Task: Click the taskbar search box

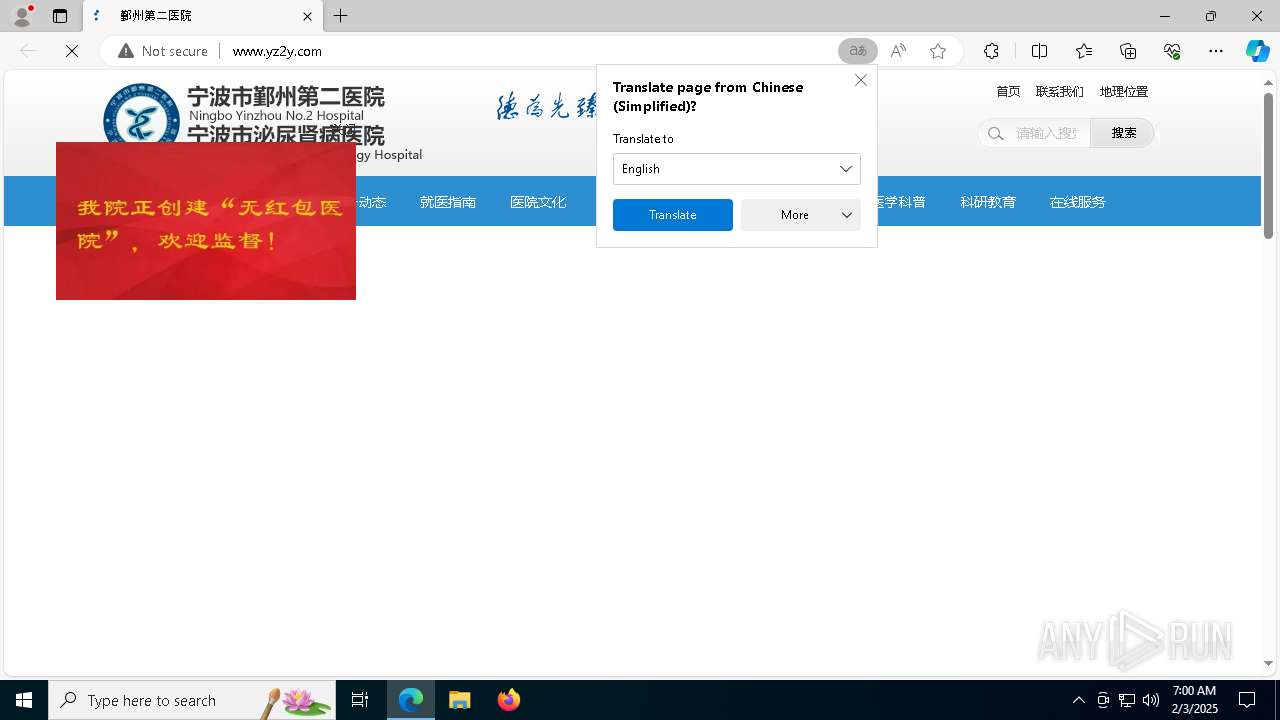Action: 192,700
